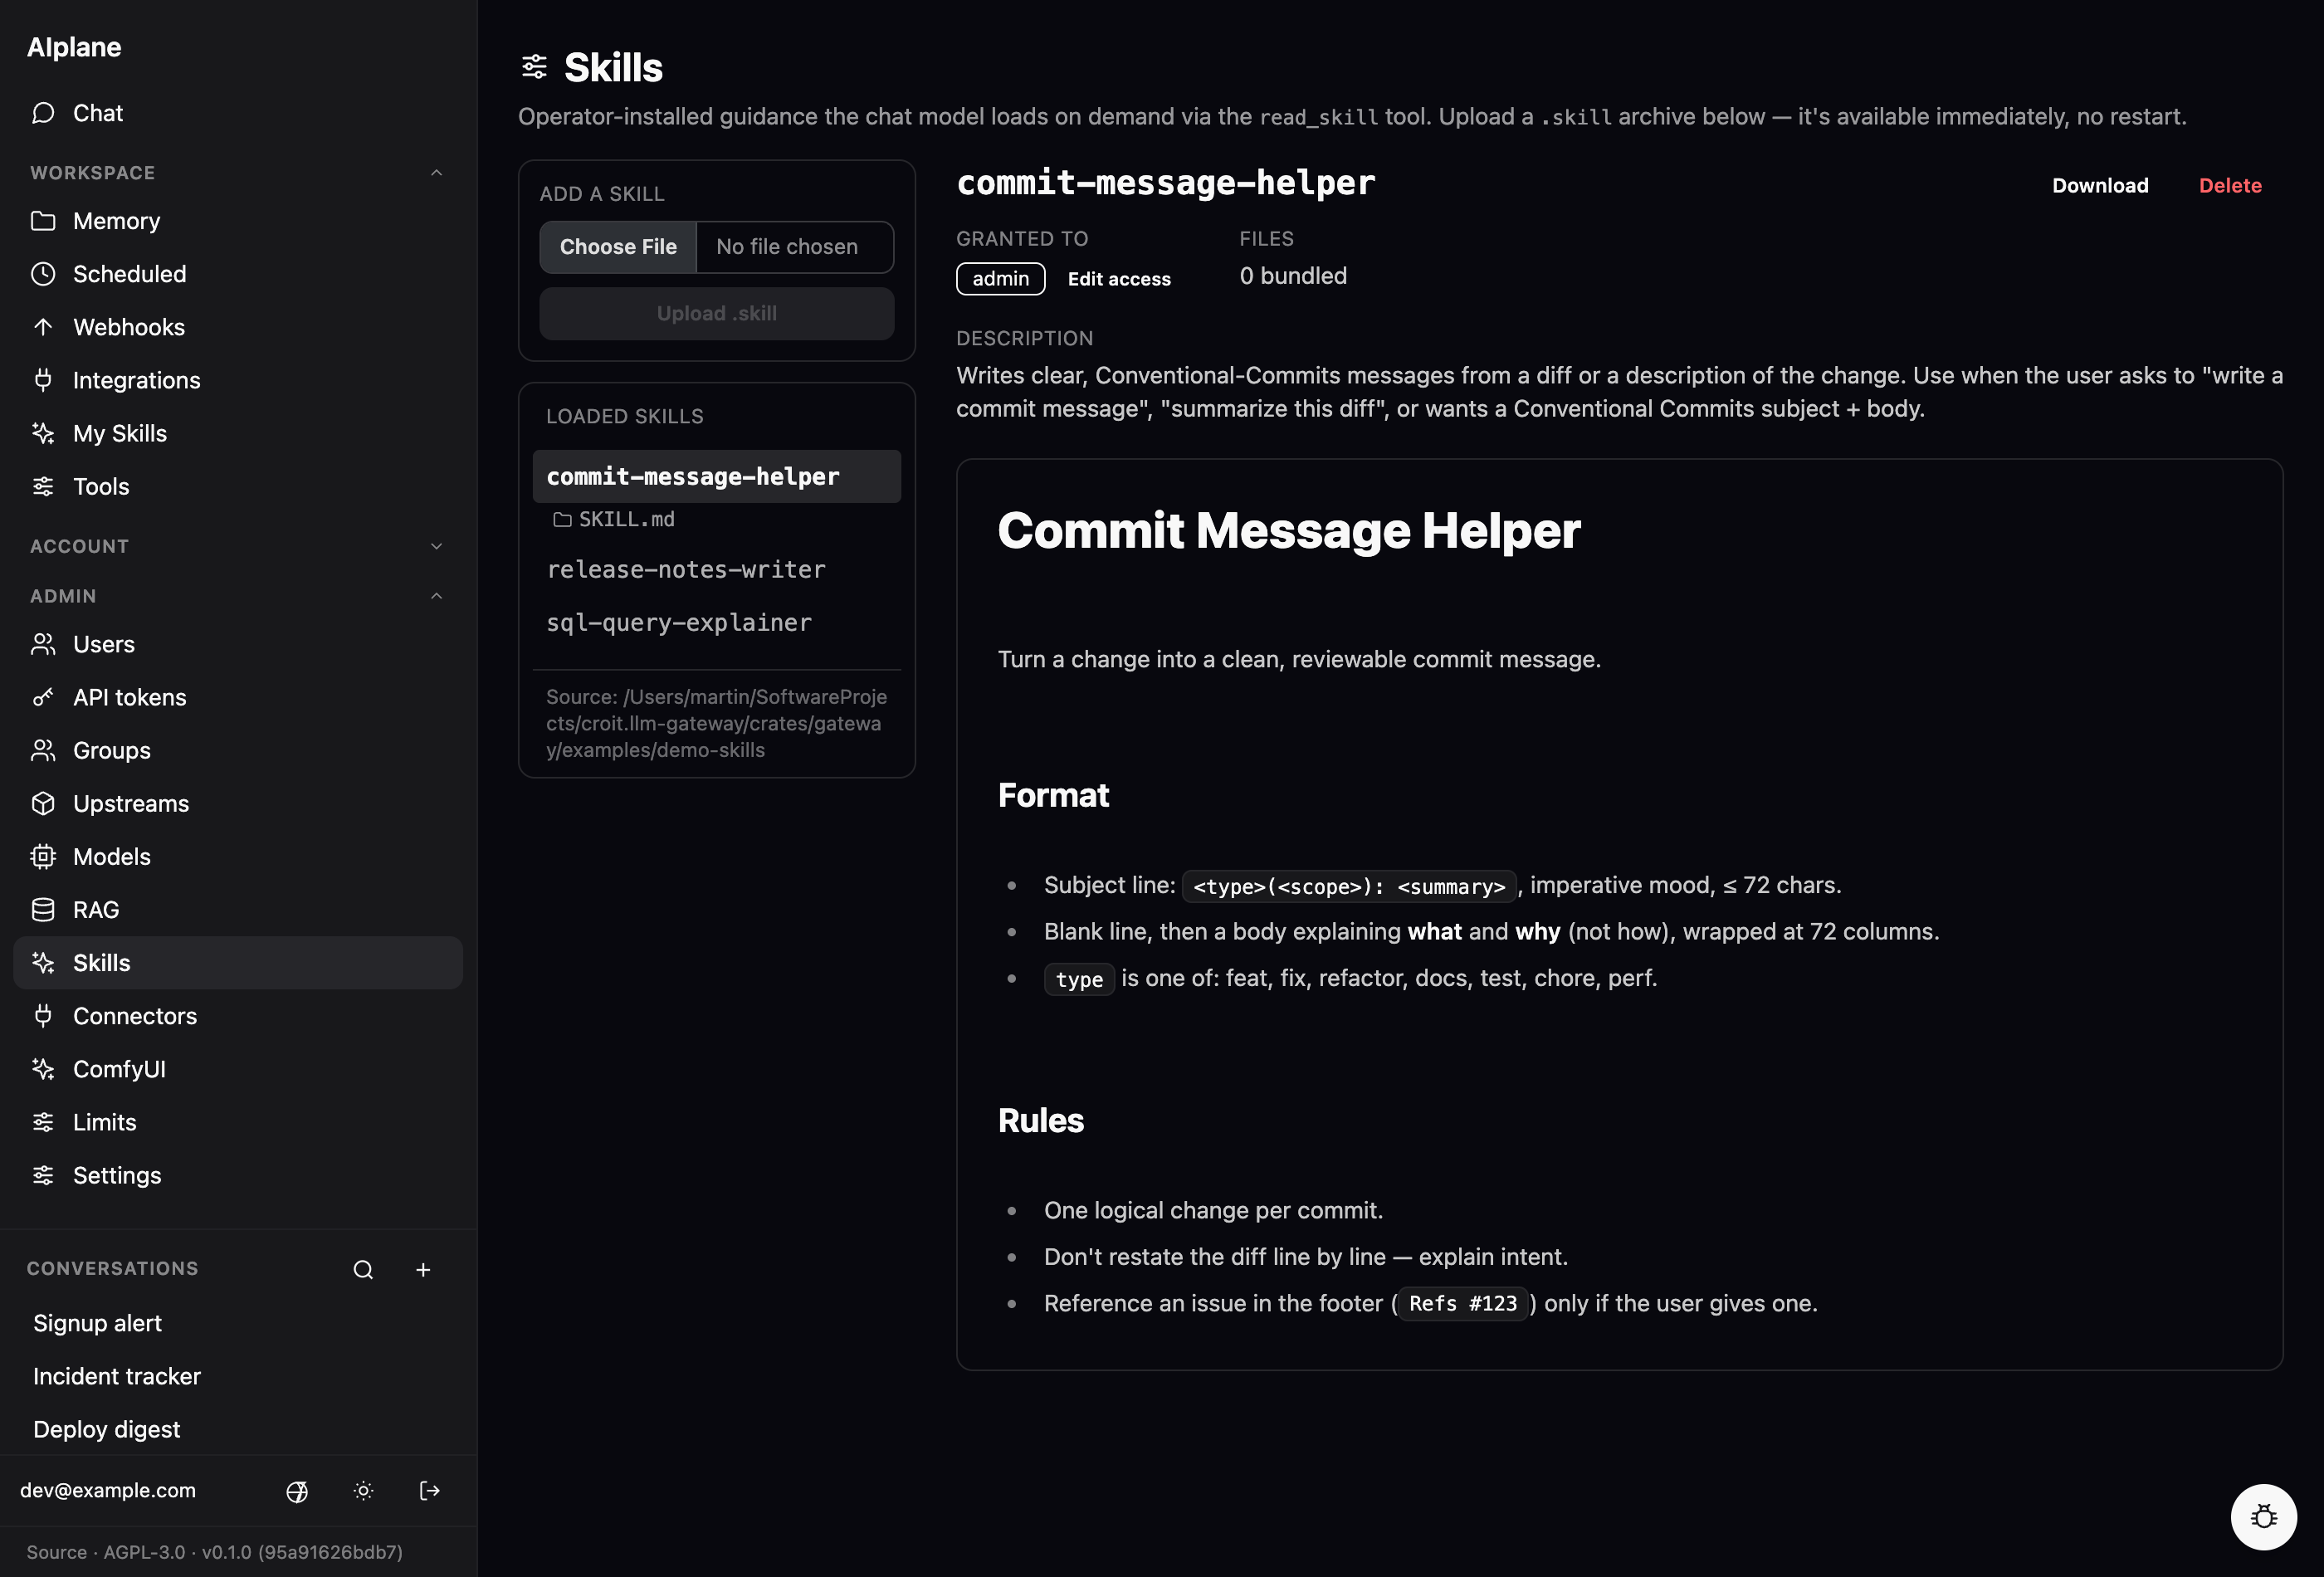Click the Webhooks arrow icon
This screenshot has width=2324, height=1577.
click(43, 327)
